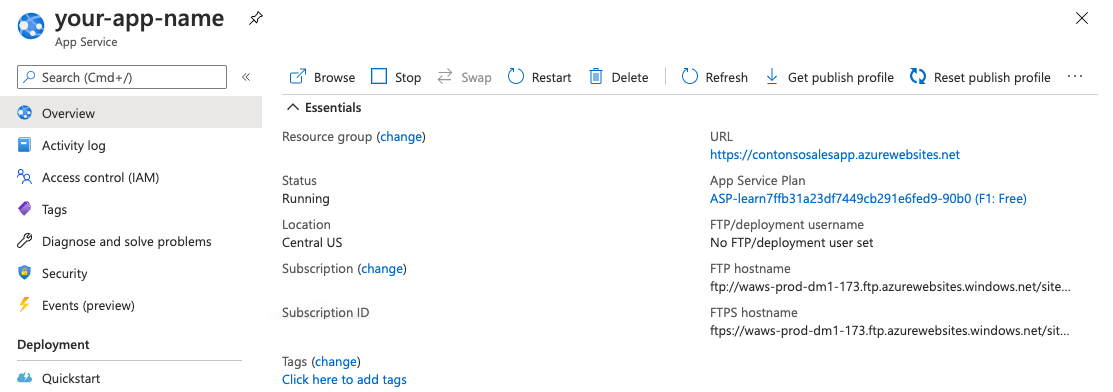Image resolution: width=1113 pixels, height=392 pixels.
Task: Click the download arrow icon
Action: pyautogui.click(x=772, y=77)
